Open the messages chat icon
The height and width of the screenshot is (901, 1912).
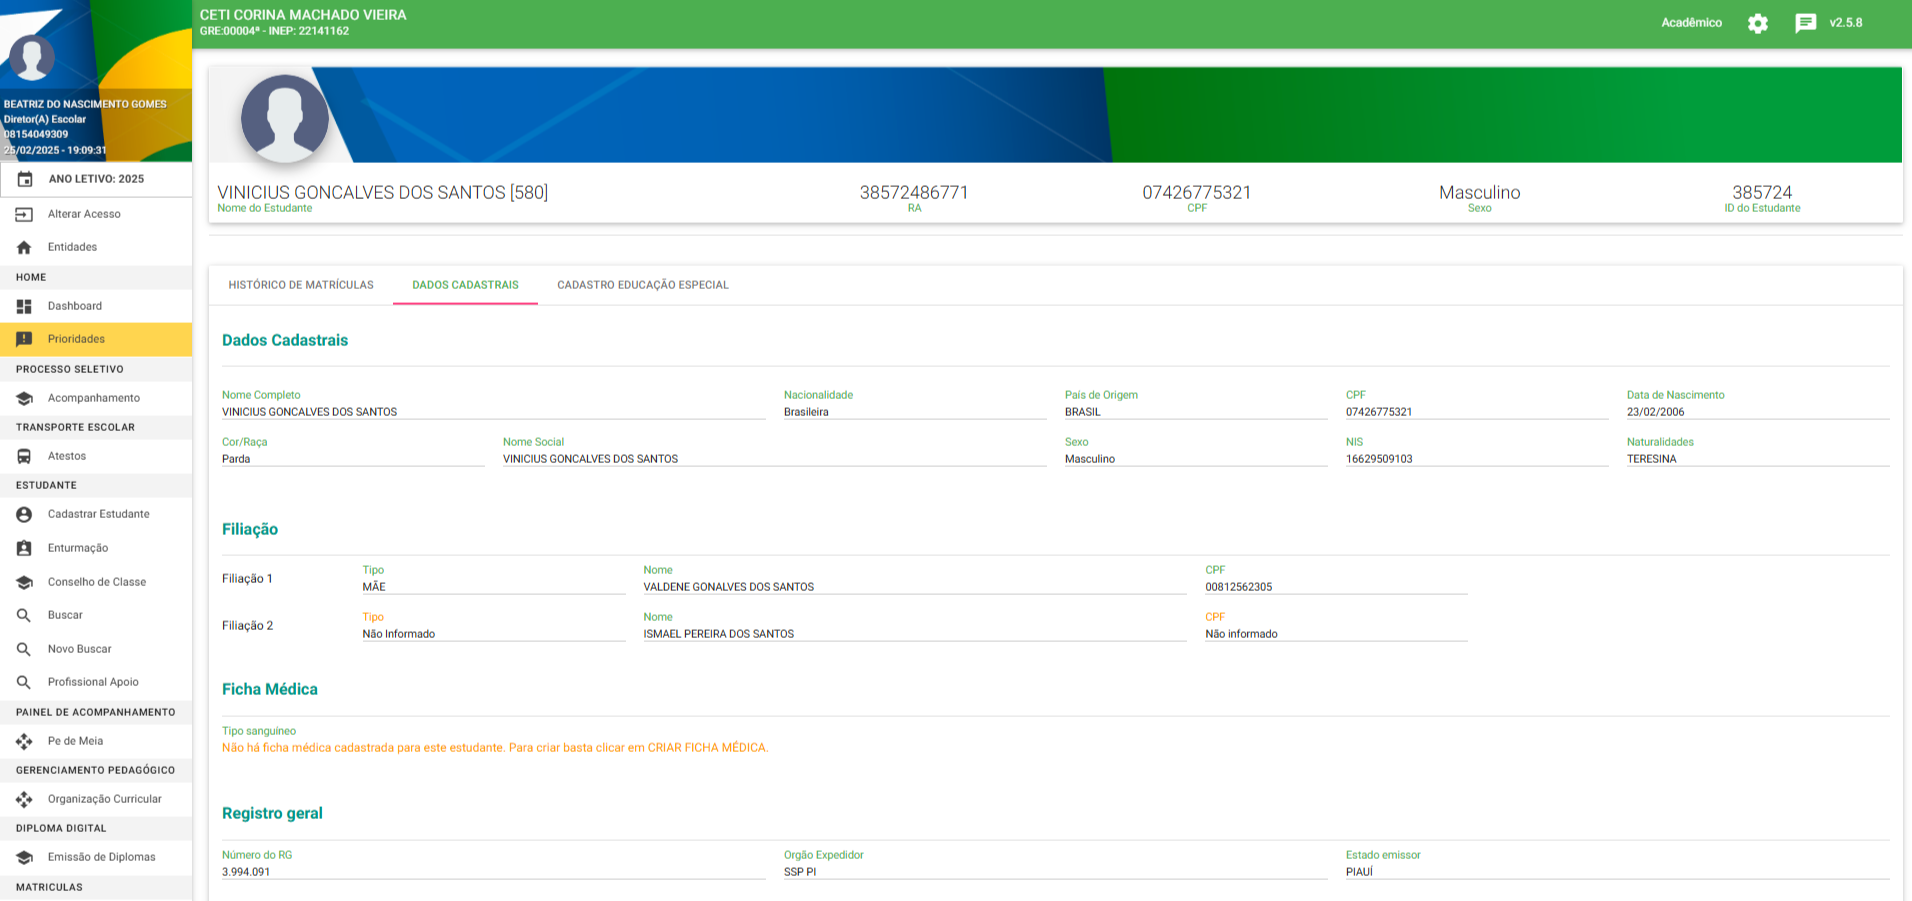[x=1805, y=23]
